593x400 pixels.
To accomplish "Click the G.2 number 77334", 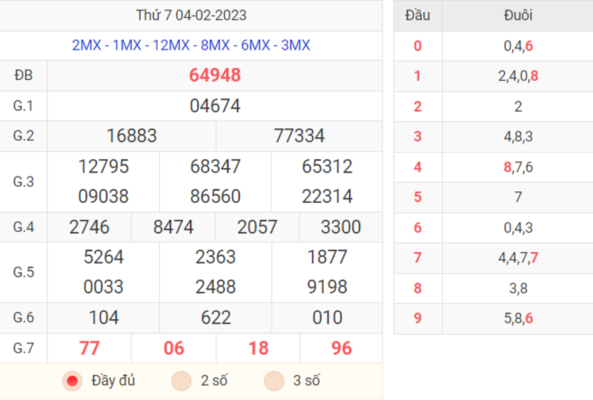I will point(299,136).
